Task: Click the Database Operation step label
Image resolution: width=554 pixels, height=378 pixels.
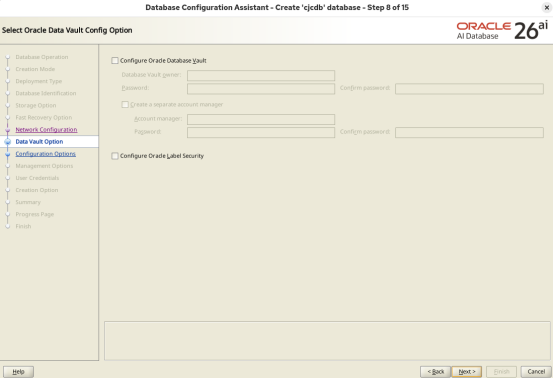Action: pyautogui.click(x=42, y=57)
